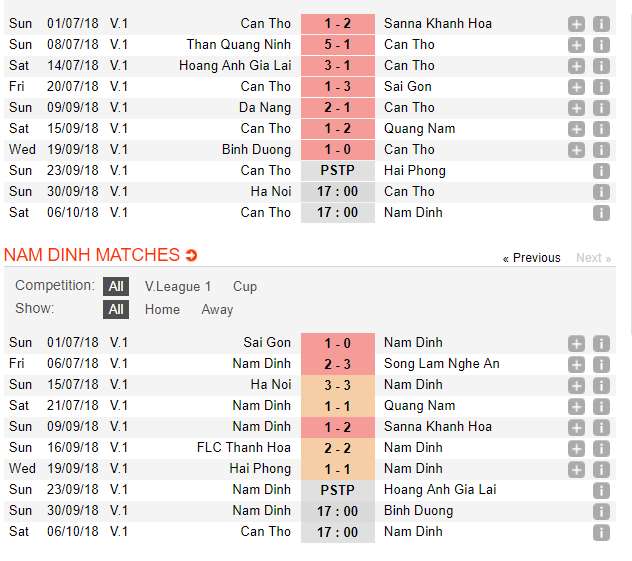Show only Away matches
This screenshot has height=561, width=632.
(217, 309)
